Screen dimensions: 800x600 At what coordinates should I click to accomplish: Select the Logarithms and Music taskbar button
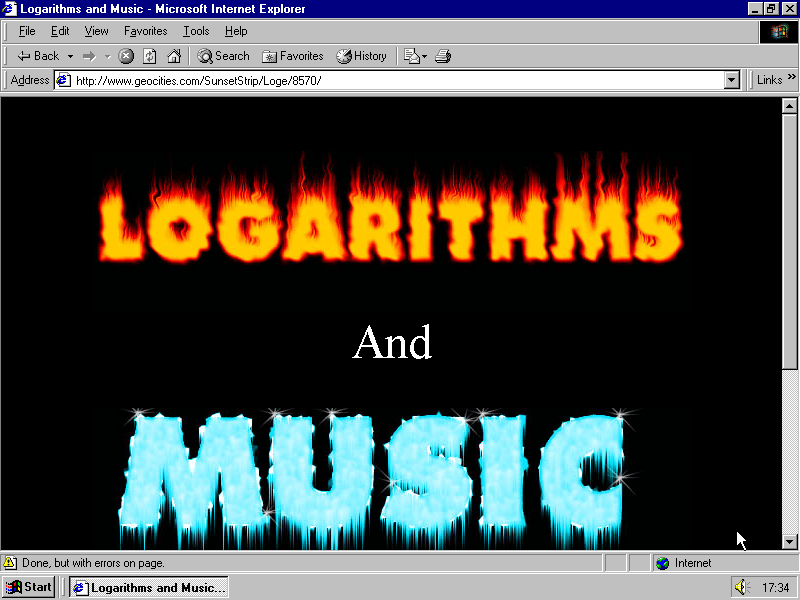pos(149,587)
